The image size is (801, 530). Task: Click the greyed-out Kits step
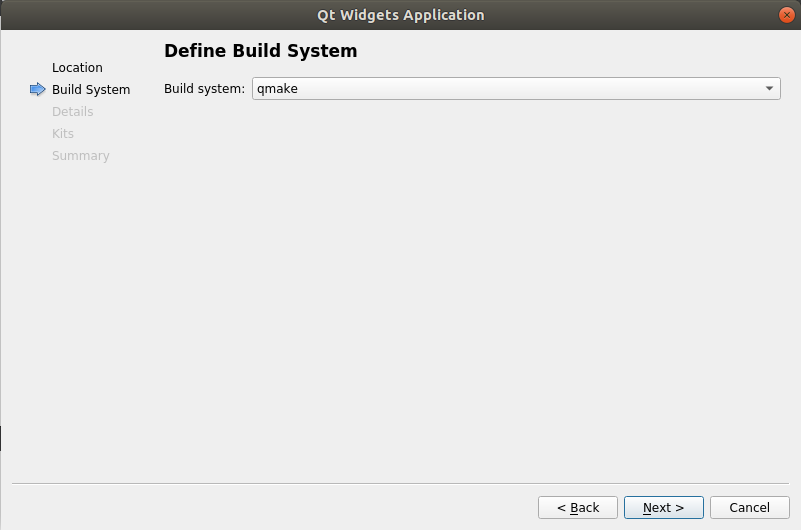coord(63,134)
